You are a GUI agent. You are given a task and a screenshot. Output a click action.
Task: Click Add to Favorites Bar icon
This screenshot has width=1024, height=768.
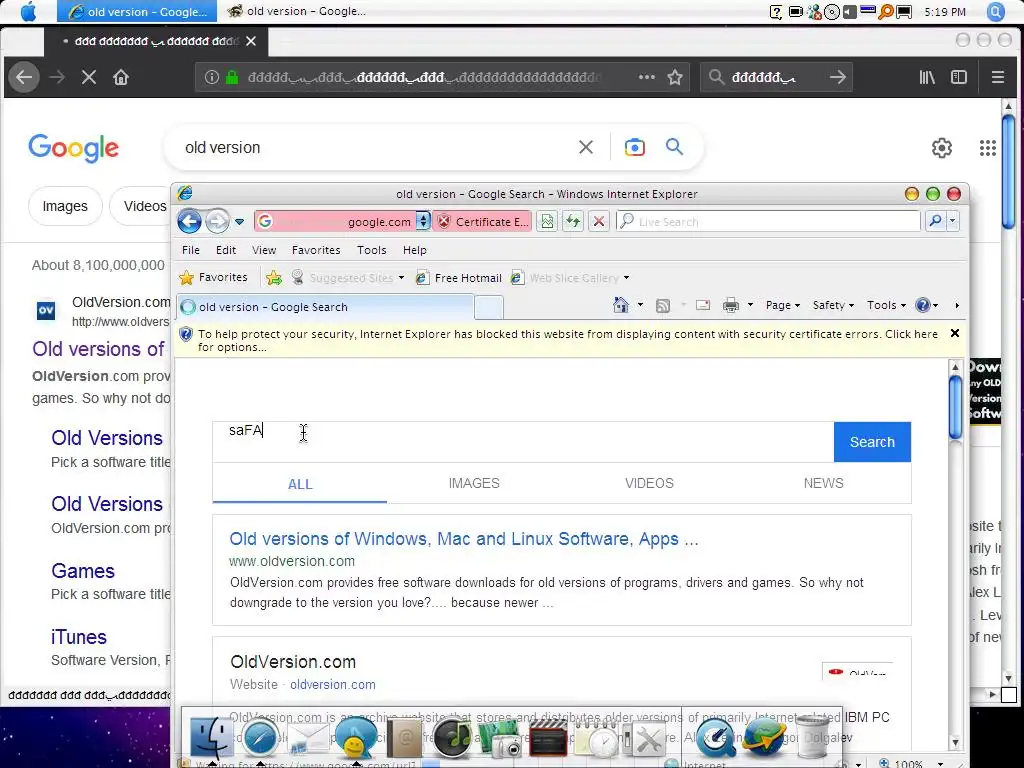tap(274, 278)
